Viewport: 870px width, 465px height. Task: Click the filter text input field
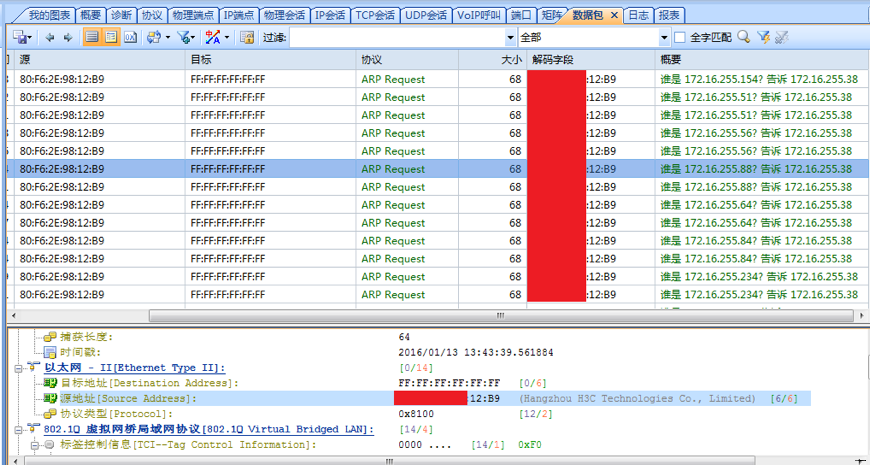(x=397, y=38)
